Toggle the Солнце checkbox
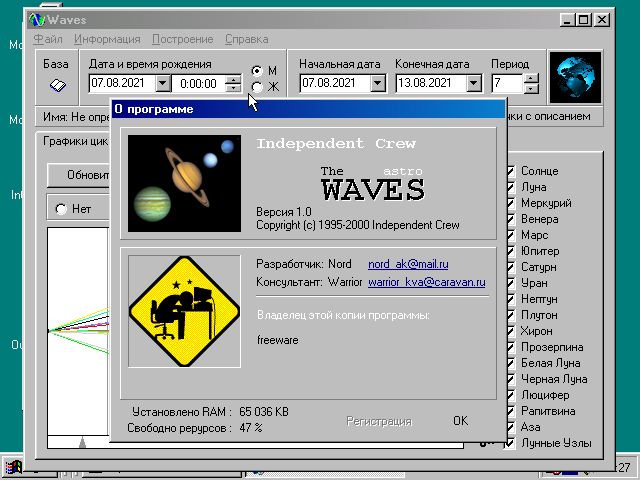Screen dimensions: 640x480 [511, 171]
